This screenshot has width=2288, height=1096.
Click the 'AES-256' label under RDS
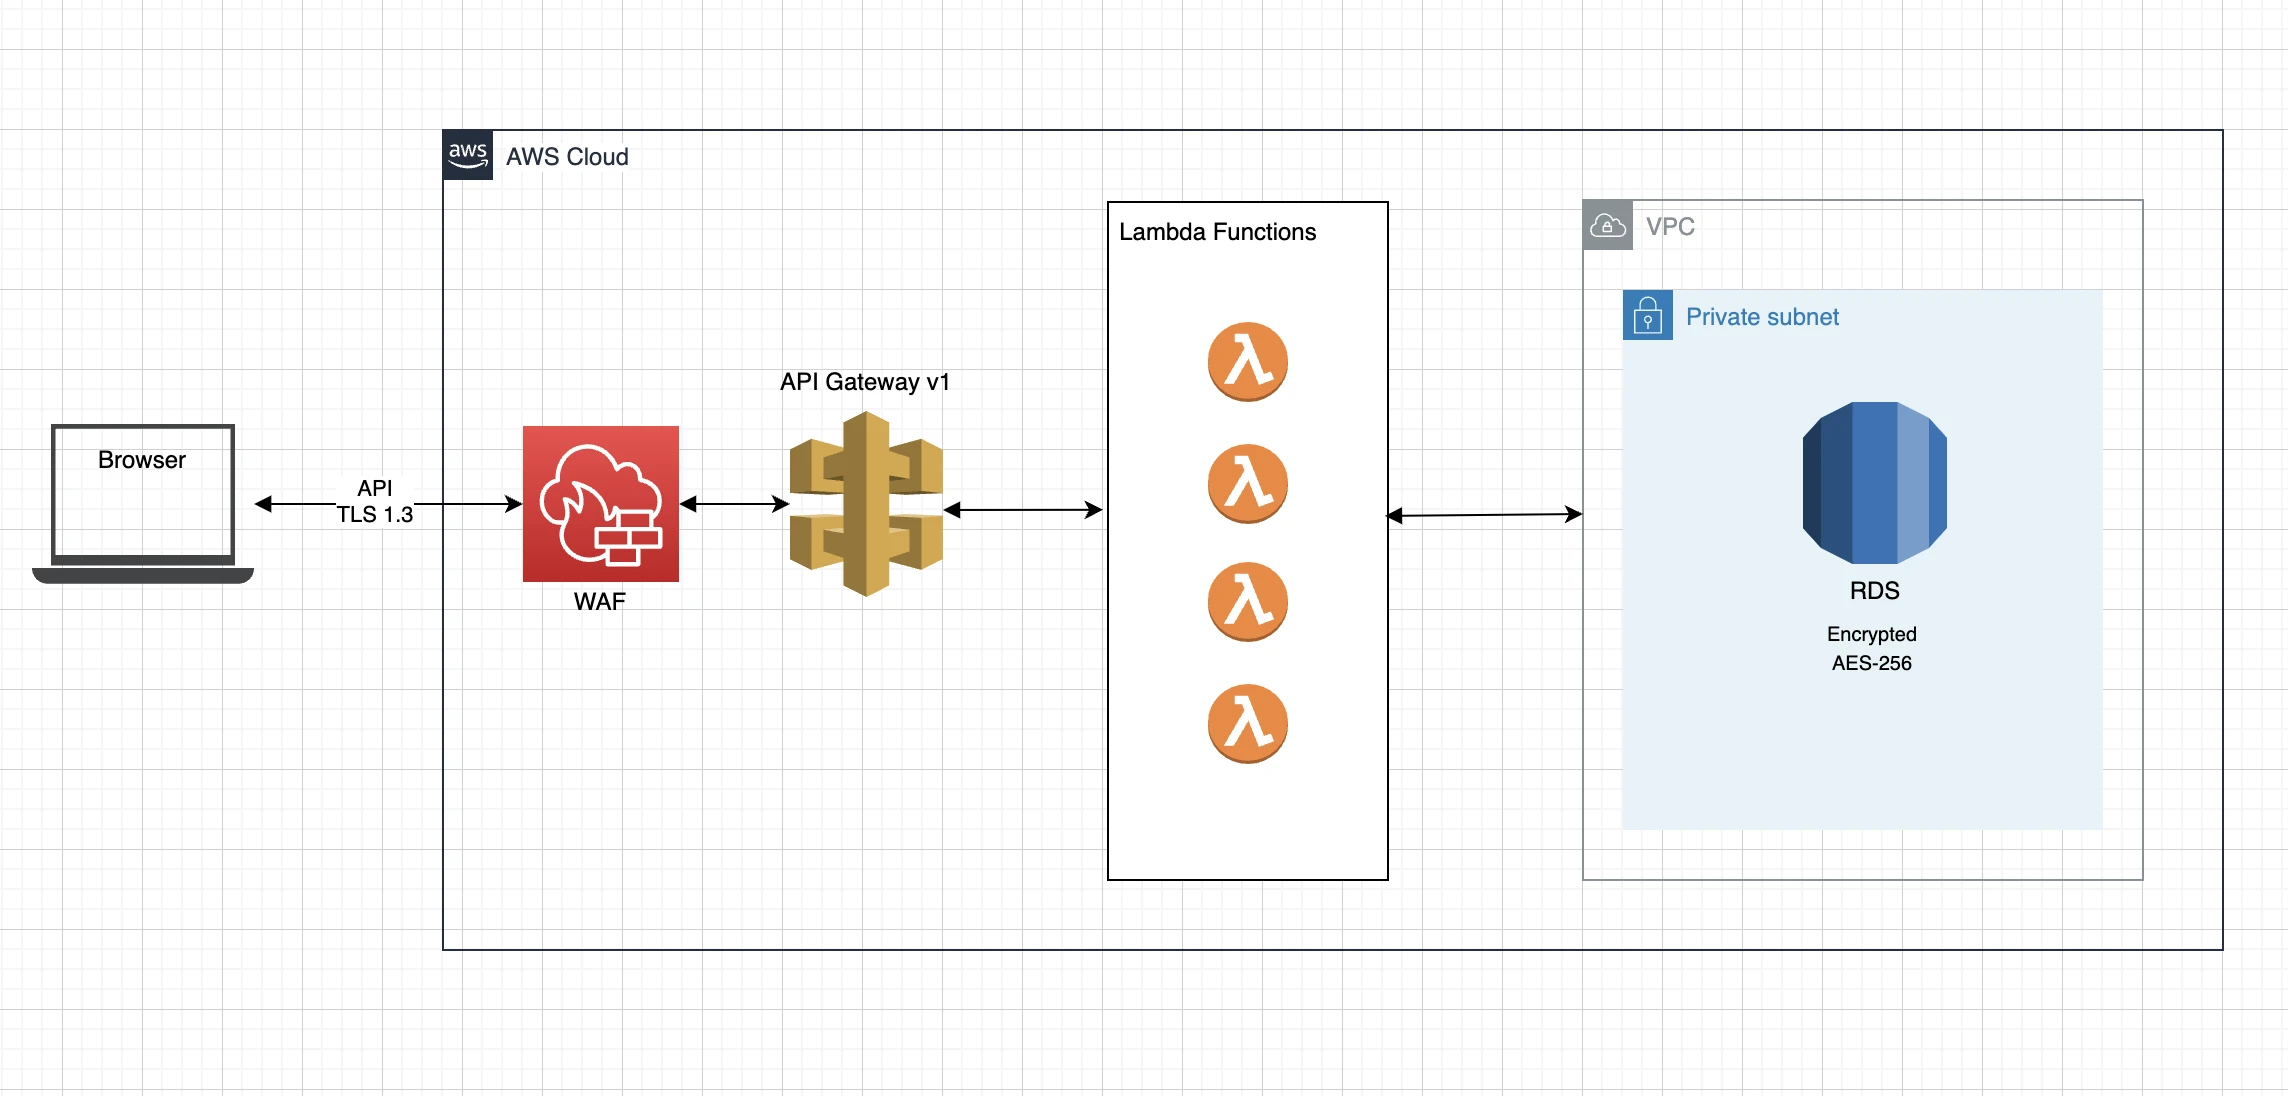point(1872,663)
